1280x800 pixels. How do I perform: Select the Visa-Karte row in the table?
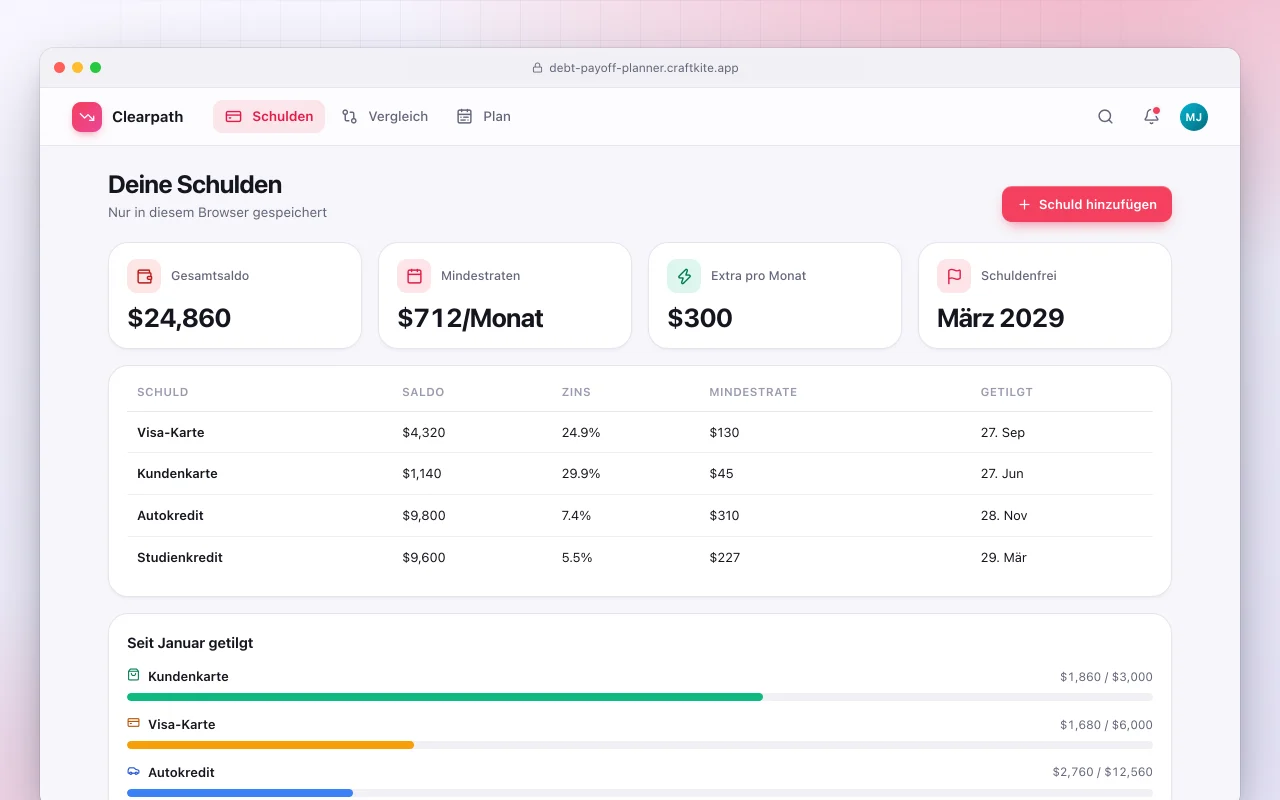tap(640, 432)
